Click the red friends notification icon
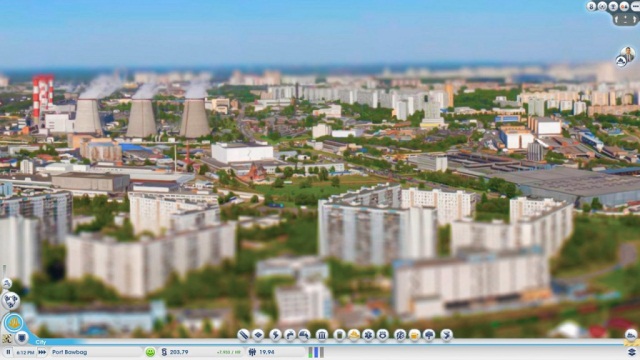 pos(624,6)
